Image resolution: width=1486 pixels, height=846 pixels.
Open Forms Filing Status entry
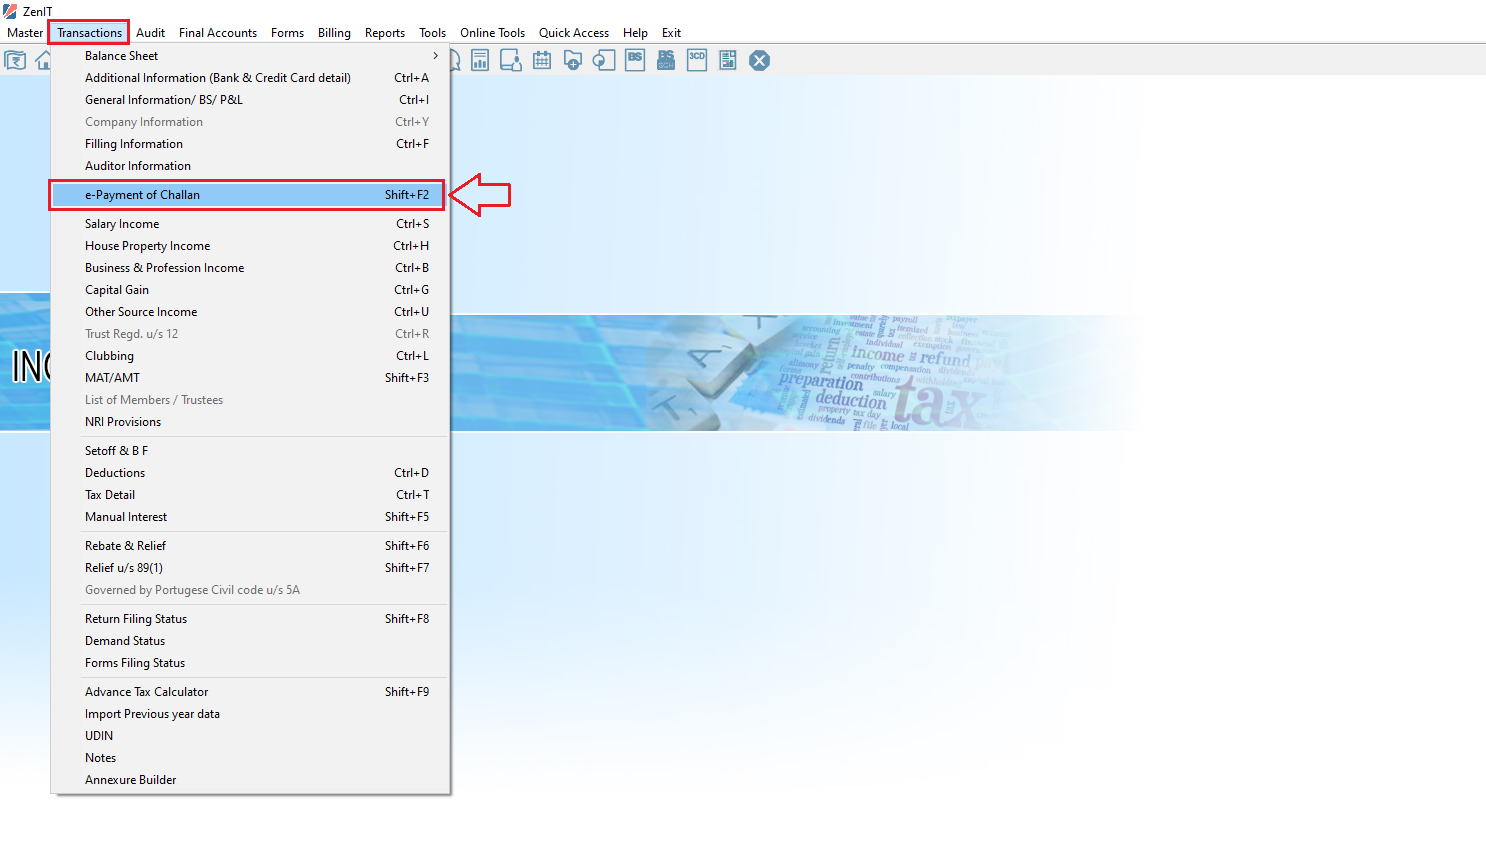pyautogui.click(x=250, y=663)
